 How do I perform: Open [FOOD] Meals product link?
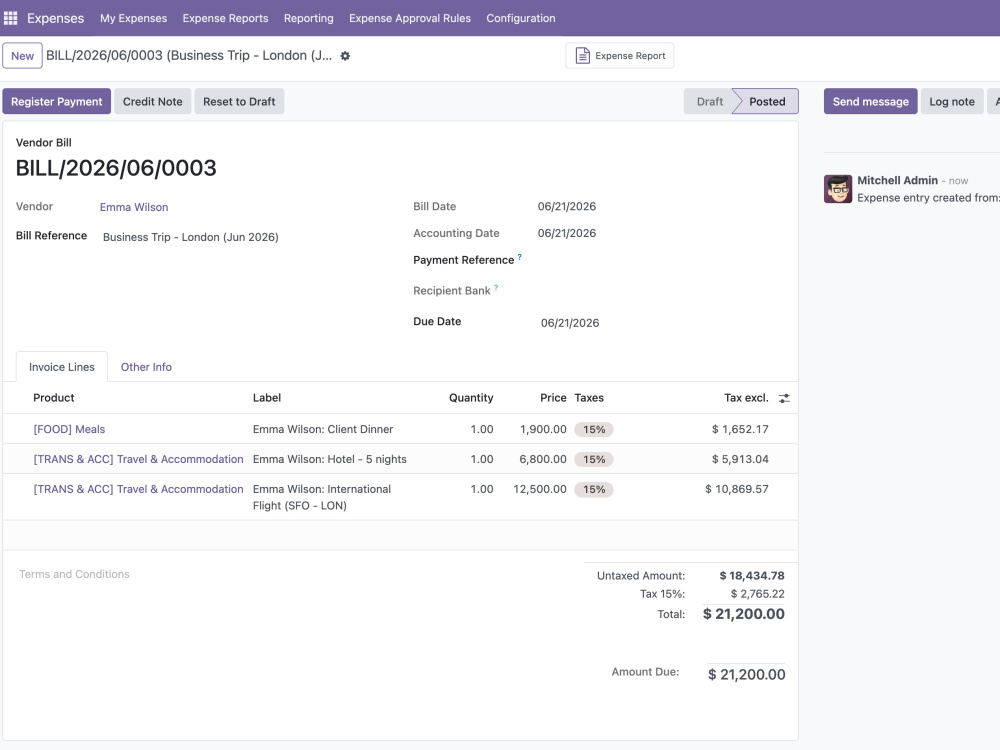point(69,429)
